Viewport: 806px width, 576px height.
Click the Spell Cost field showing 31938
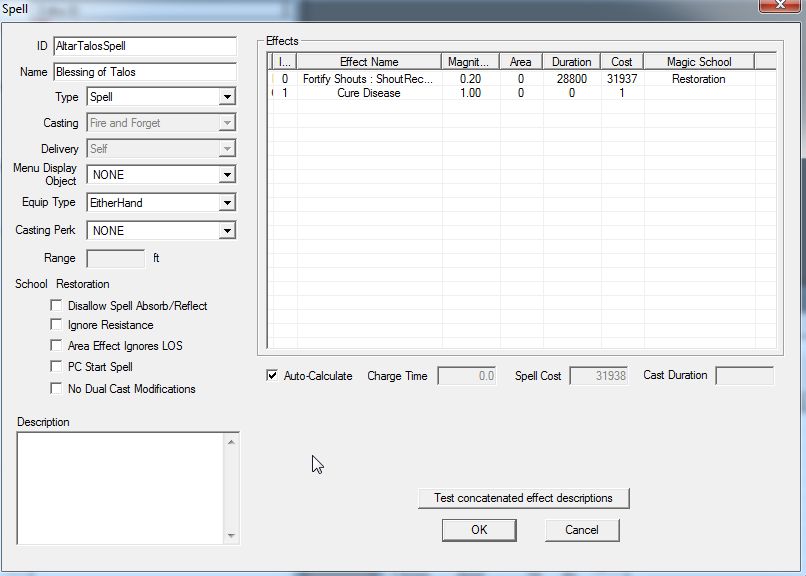pyautogui.click(x=599, y=376)
